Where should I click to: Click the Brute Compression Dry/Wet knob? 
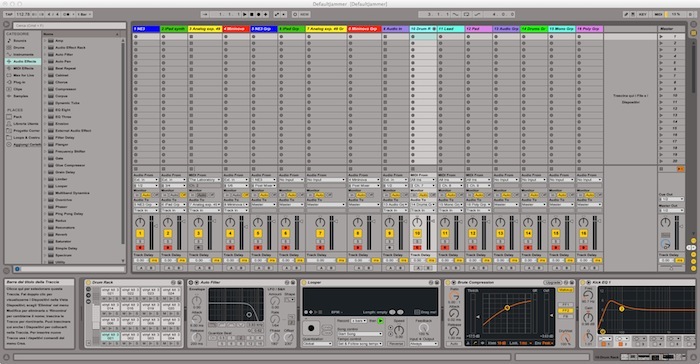566,338
